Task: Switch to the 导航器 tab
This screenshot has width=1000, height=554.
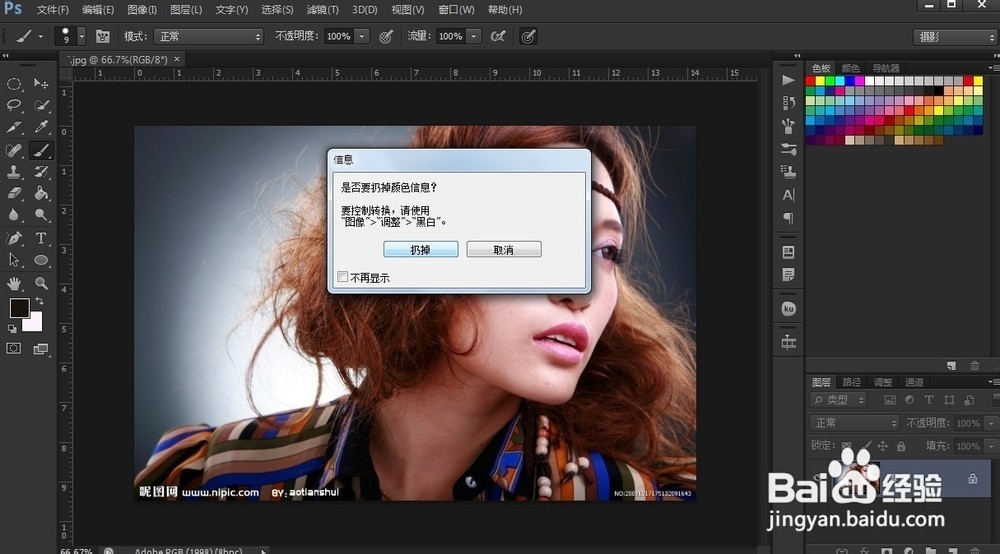Action: click(886, 68)
